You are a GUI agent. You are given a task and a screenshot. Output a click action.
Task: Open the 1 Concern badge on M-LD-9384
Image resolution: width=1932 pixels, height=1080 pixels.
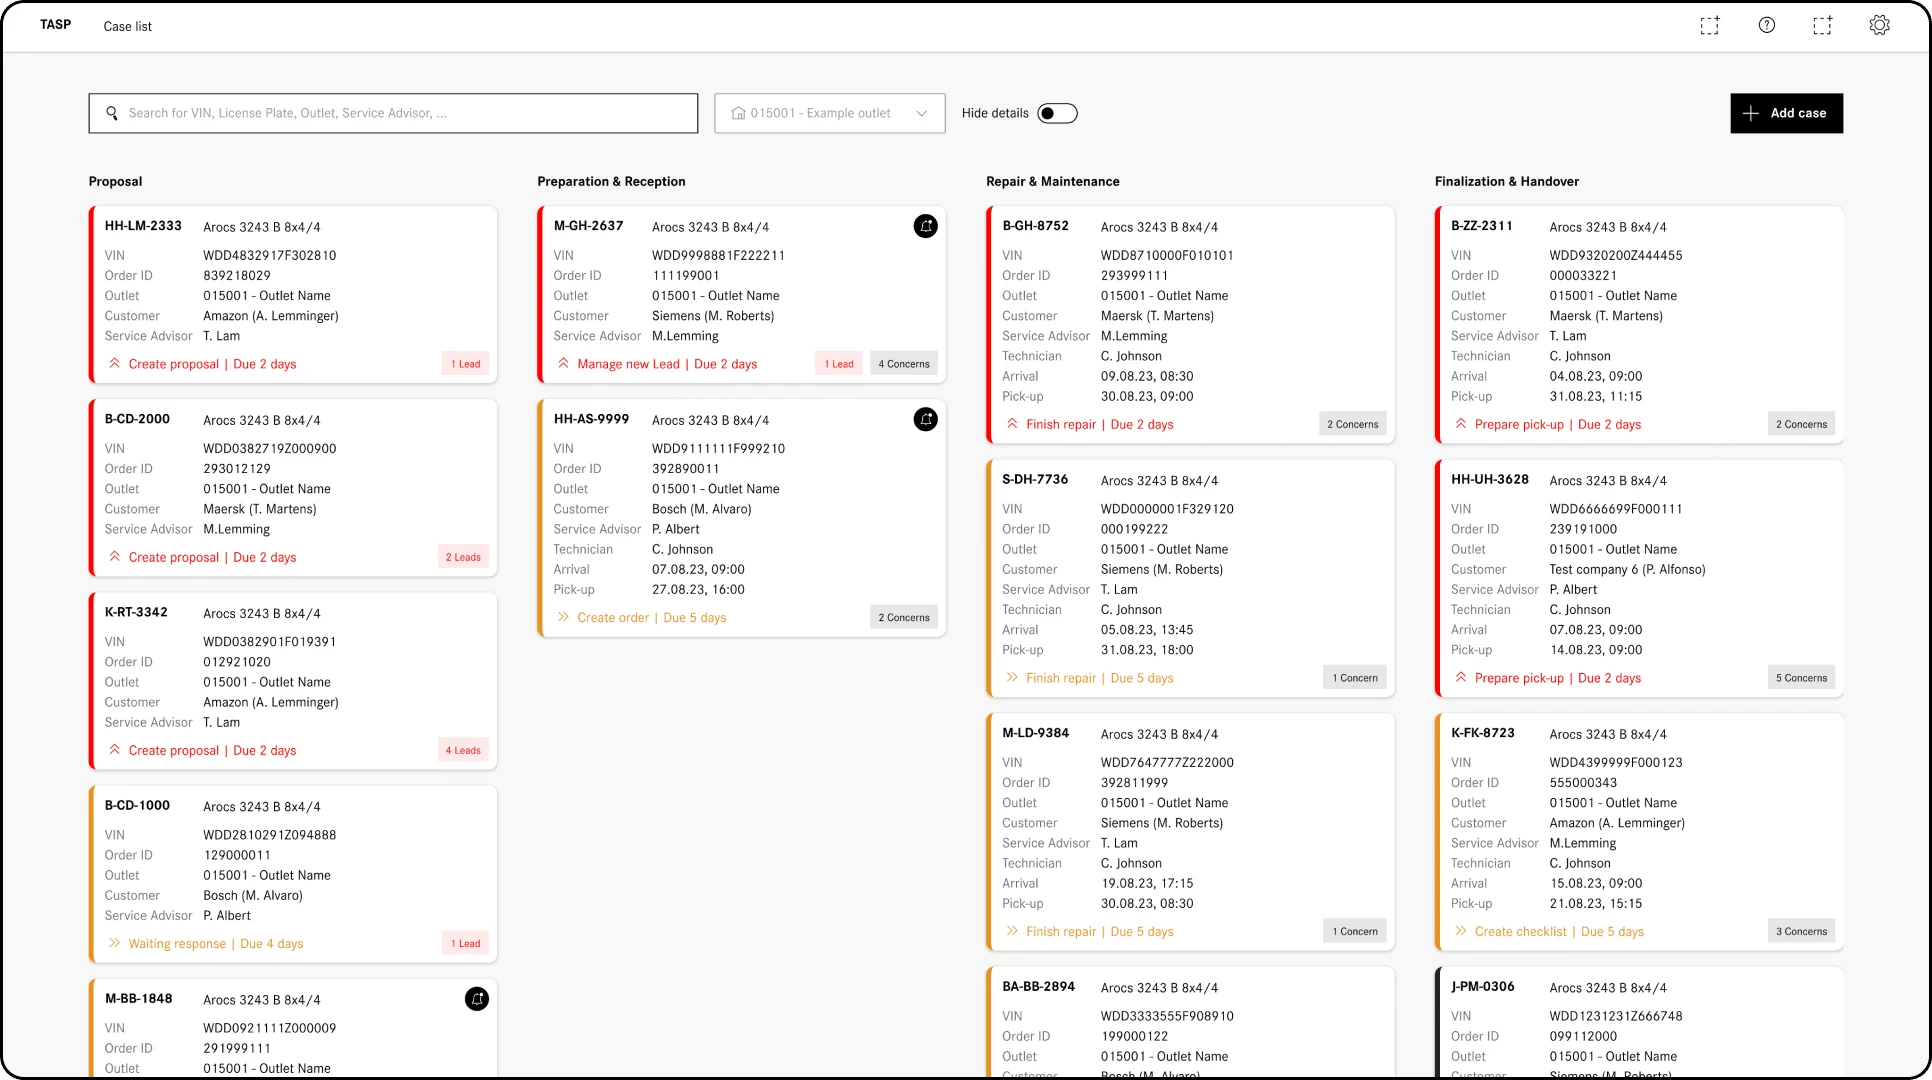1355,931
